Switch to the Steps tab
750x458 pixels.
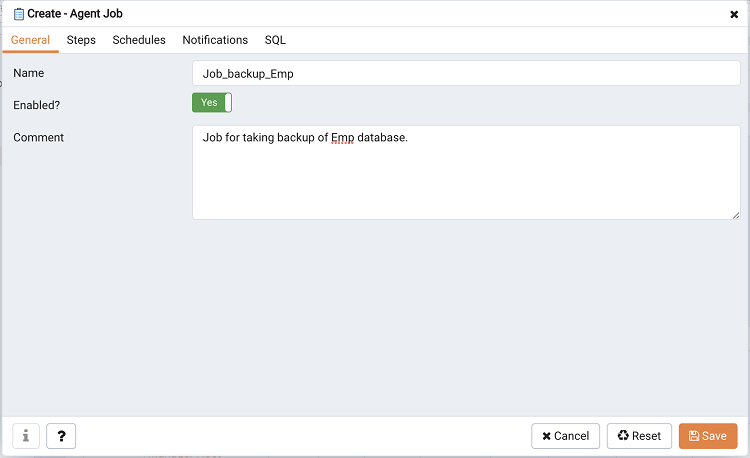pyautogui.click(x=81, y=40)
